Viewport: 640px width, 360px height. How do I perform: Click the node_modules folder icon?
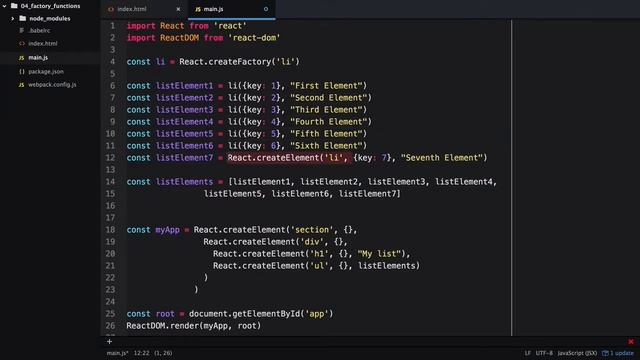[x=23, y=18]
